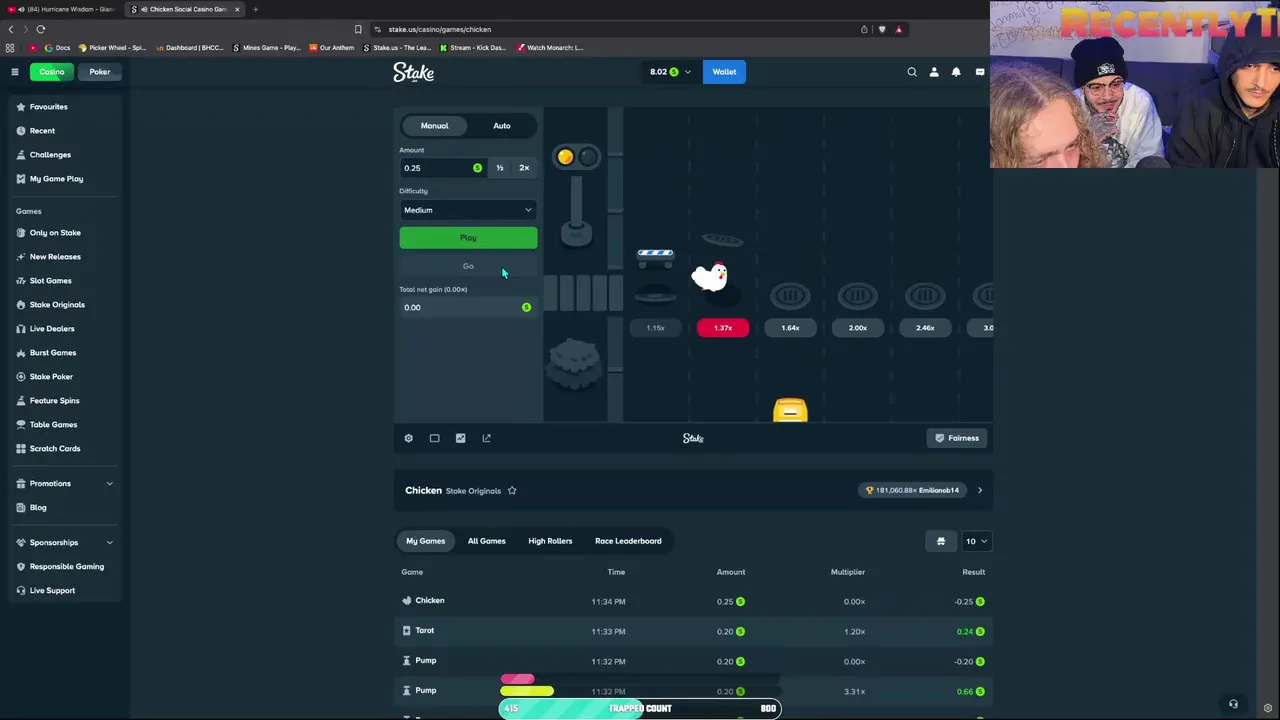Screen dimensions: 1280x720
Task: Click the browser address bar URL
Action: tap(440, 29)
